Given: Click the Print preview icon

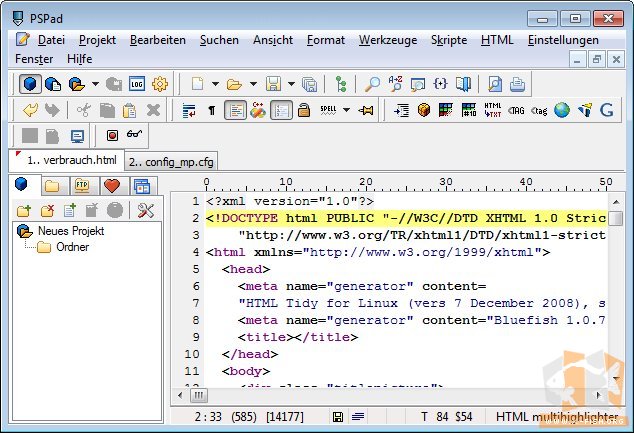Looking at the screenshot, I should (x=495, y=84).
